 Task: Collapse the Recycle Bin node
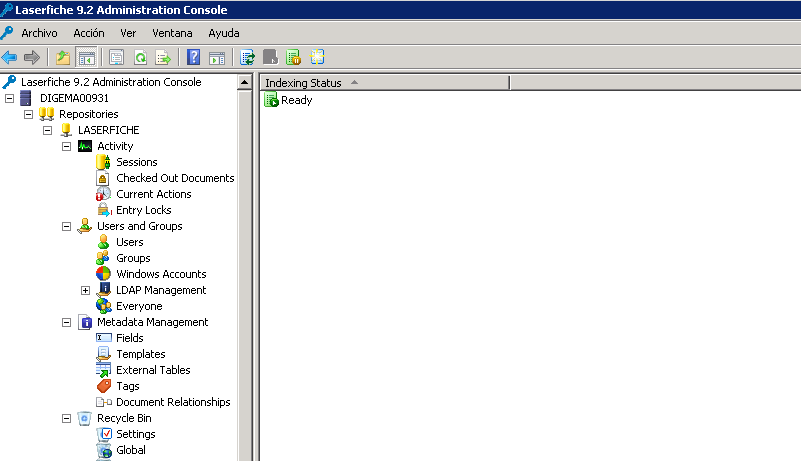point(66,419)
